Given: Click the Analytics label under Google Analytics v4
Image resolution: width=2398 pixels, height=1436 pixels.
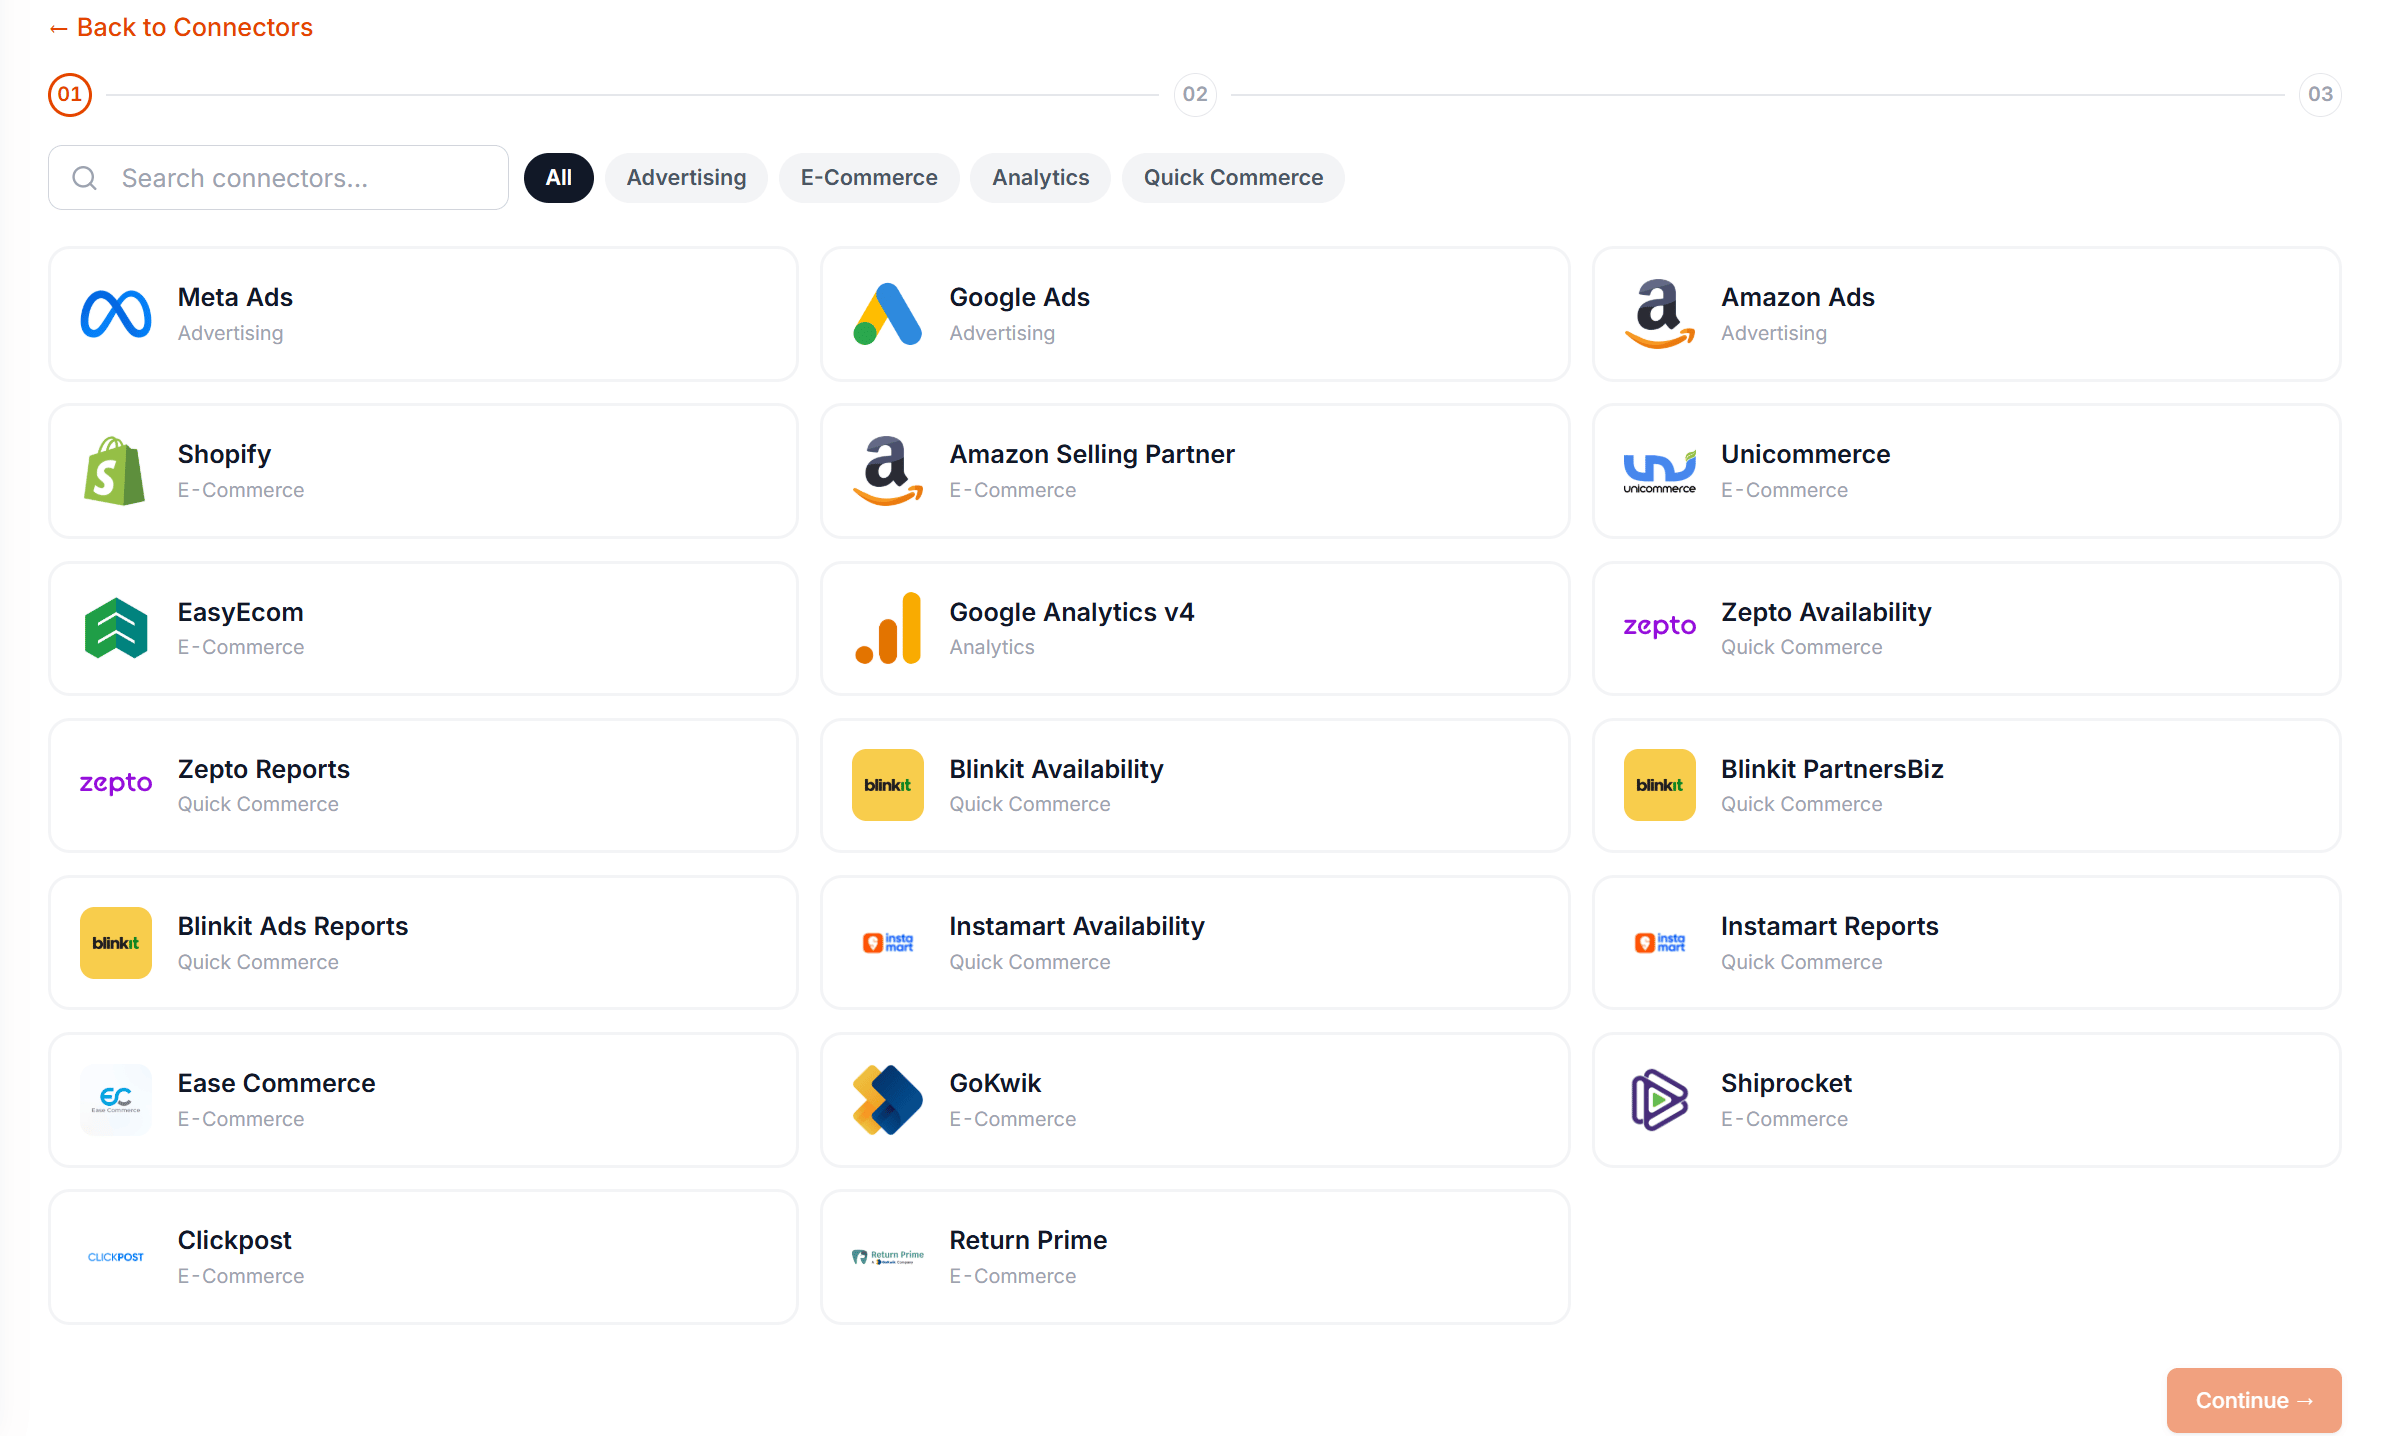Looking at the screenshot, I should click(x=993, y=647).
